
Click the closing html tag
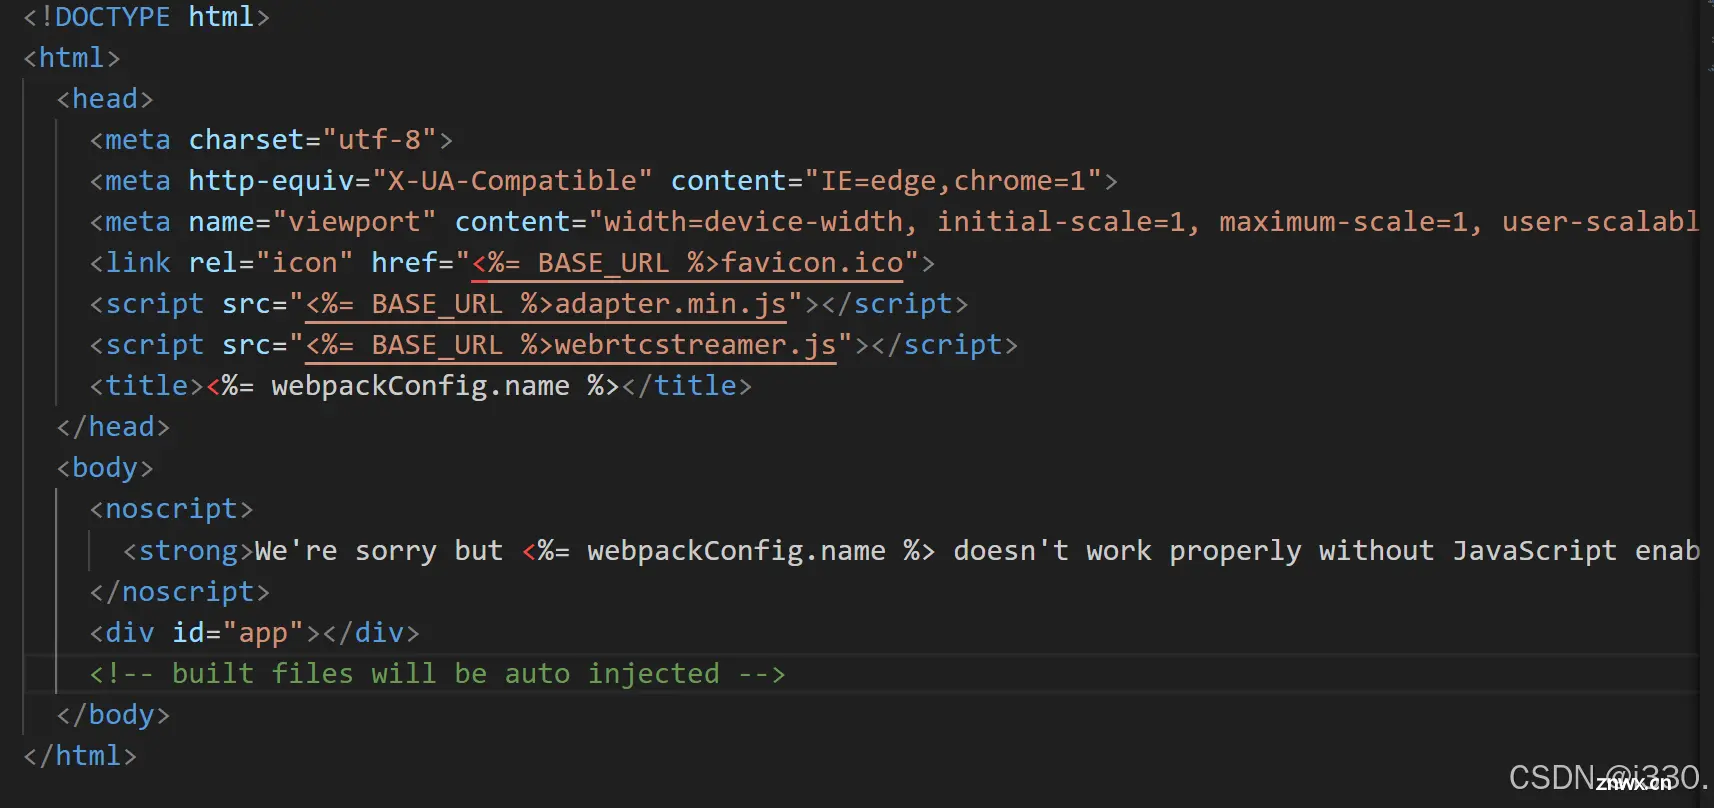79,756
